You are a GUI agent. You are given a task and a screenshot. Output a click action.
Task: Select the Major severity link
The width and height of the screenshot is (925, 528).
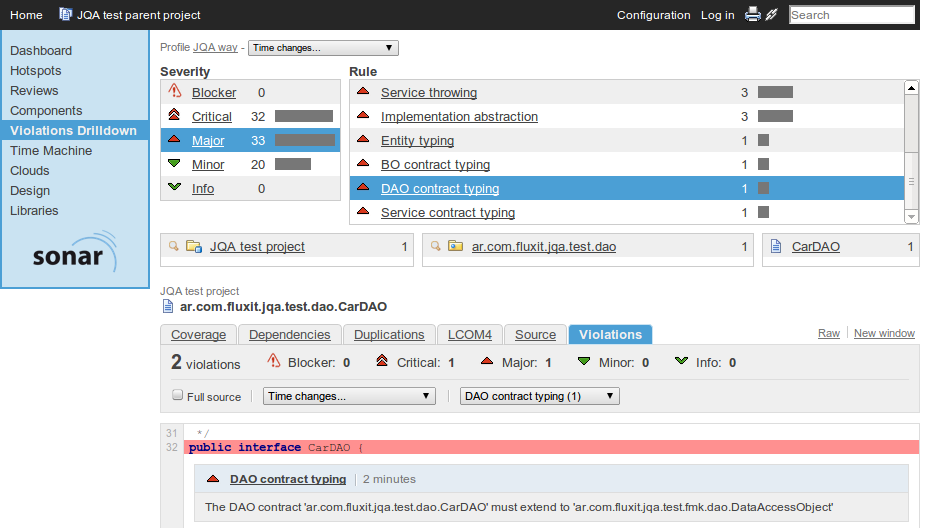click(x=208, y=140)
